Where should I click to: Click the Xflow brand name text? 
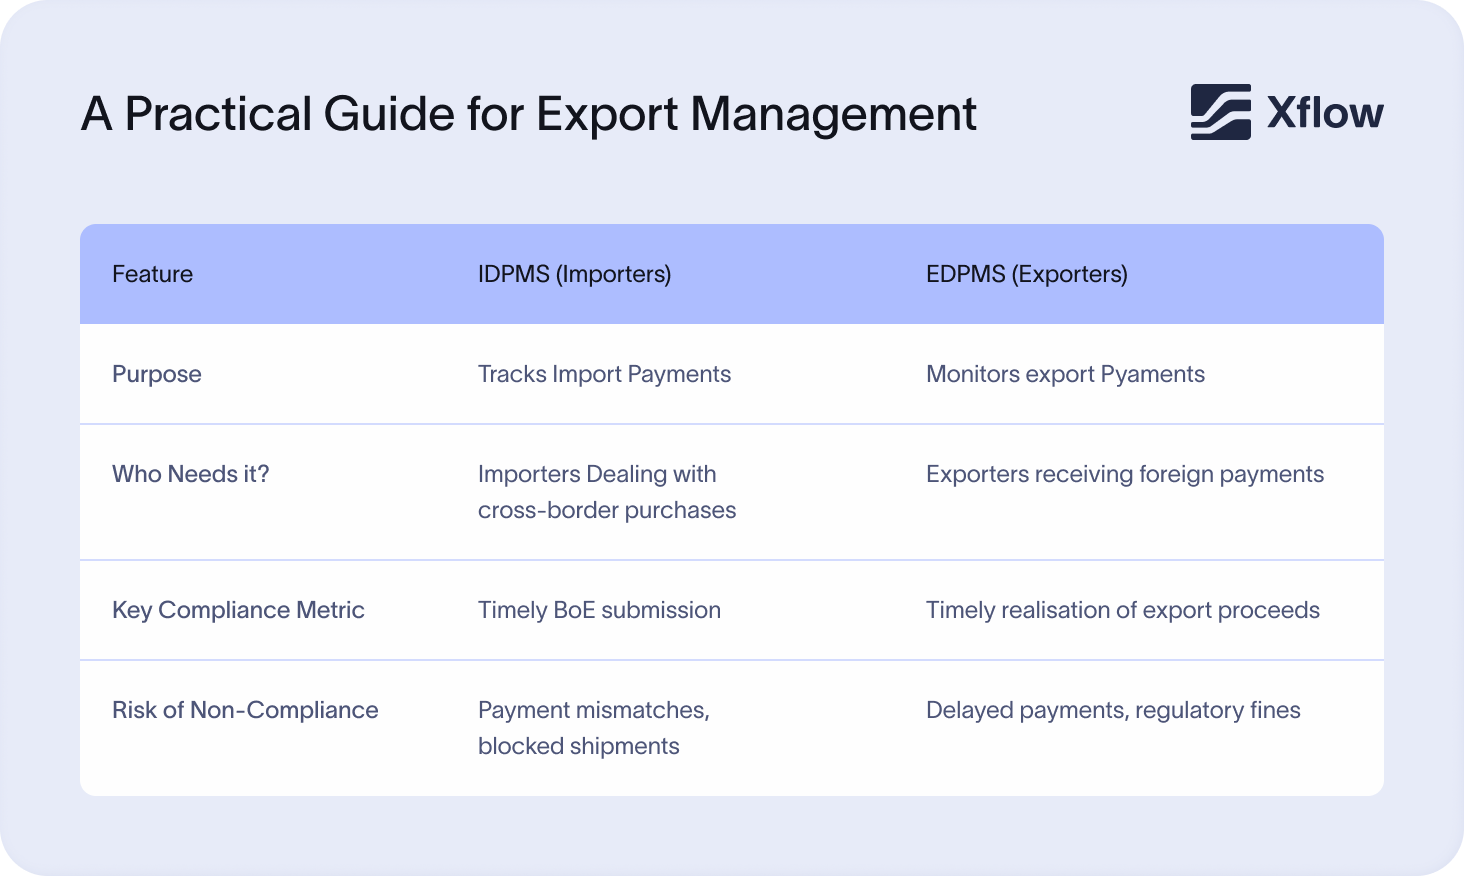[x=1325, y=113]
